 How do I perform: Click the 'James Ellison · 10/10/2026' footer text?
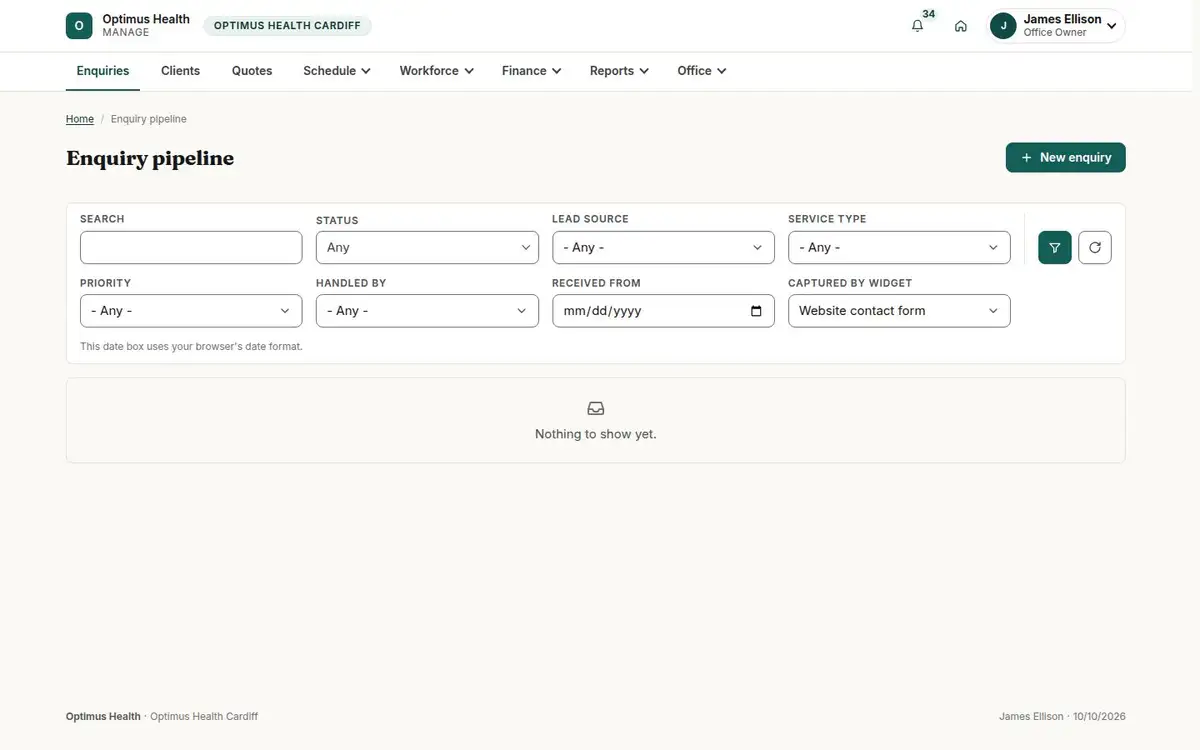tap(1062, 716)
